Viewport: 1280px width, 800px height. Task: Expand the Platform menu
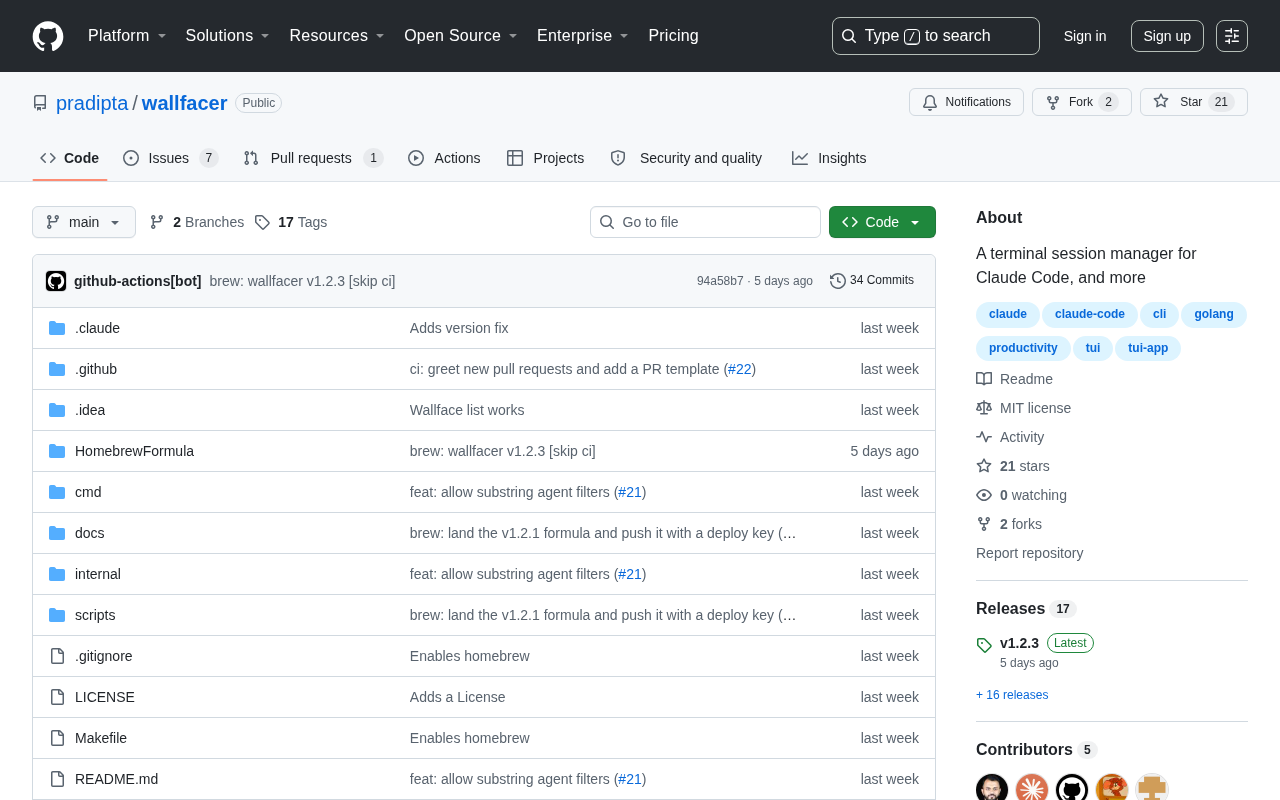point(127,36)
